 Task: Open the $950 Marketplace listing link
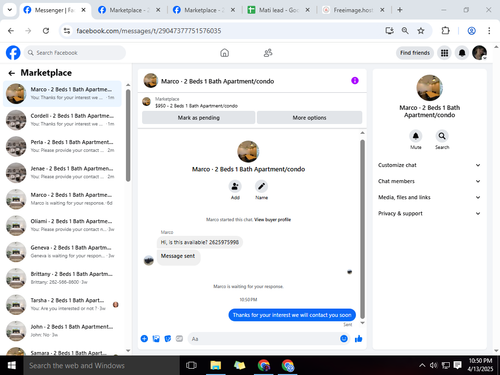[x=196, y=106]
